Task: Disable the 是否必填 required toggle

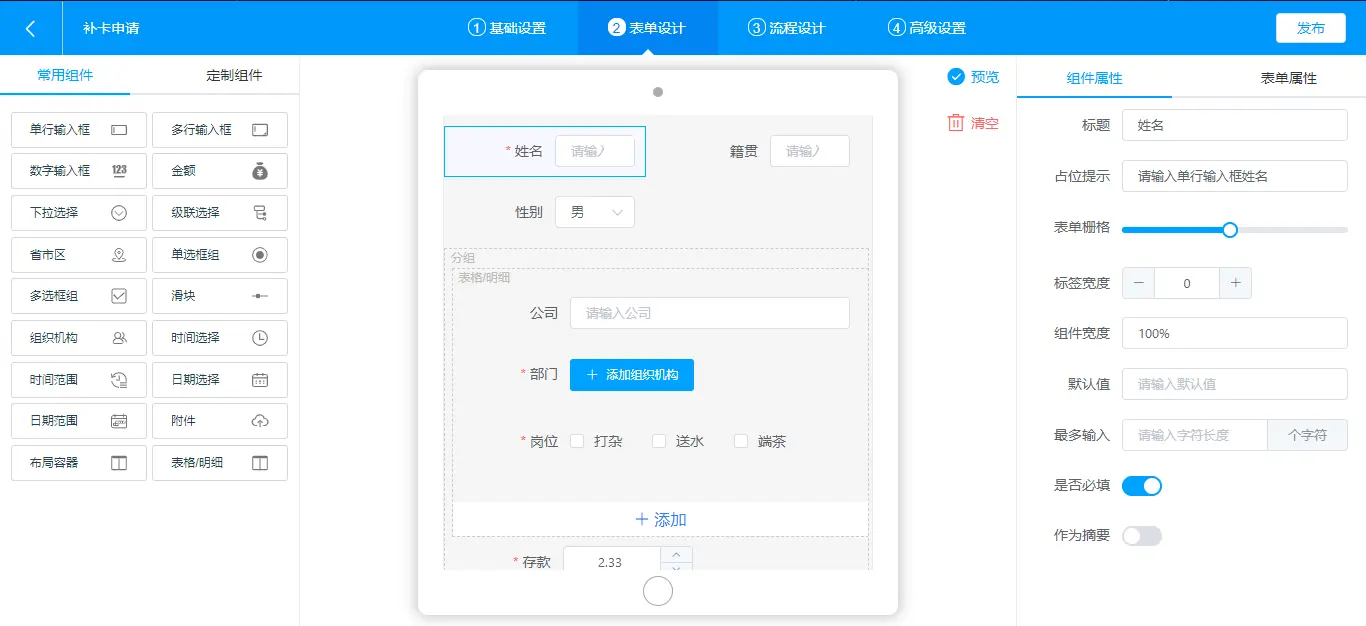Action: coord(1141,485)
